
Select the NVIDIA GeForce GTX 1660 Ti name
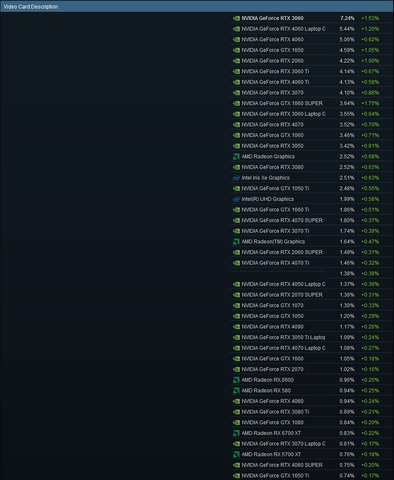275,210
